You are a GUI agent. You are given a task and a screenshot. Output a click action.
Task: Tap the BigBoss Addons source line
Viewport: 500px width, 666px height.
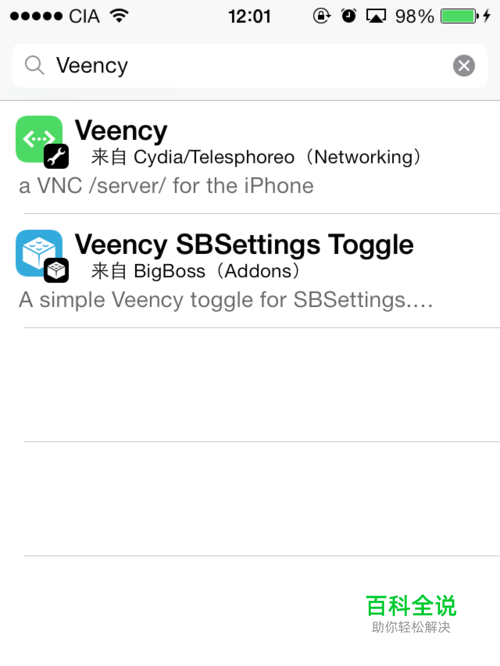(x=196, y=271)
